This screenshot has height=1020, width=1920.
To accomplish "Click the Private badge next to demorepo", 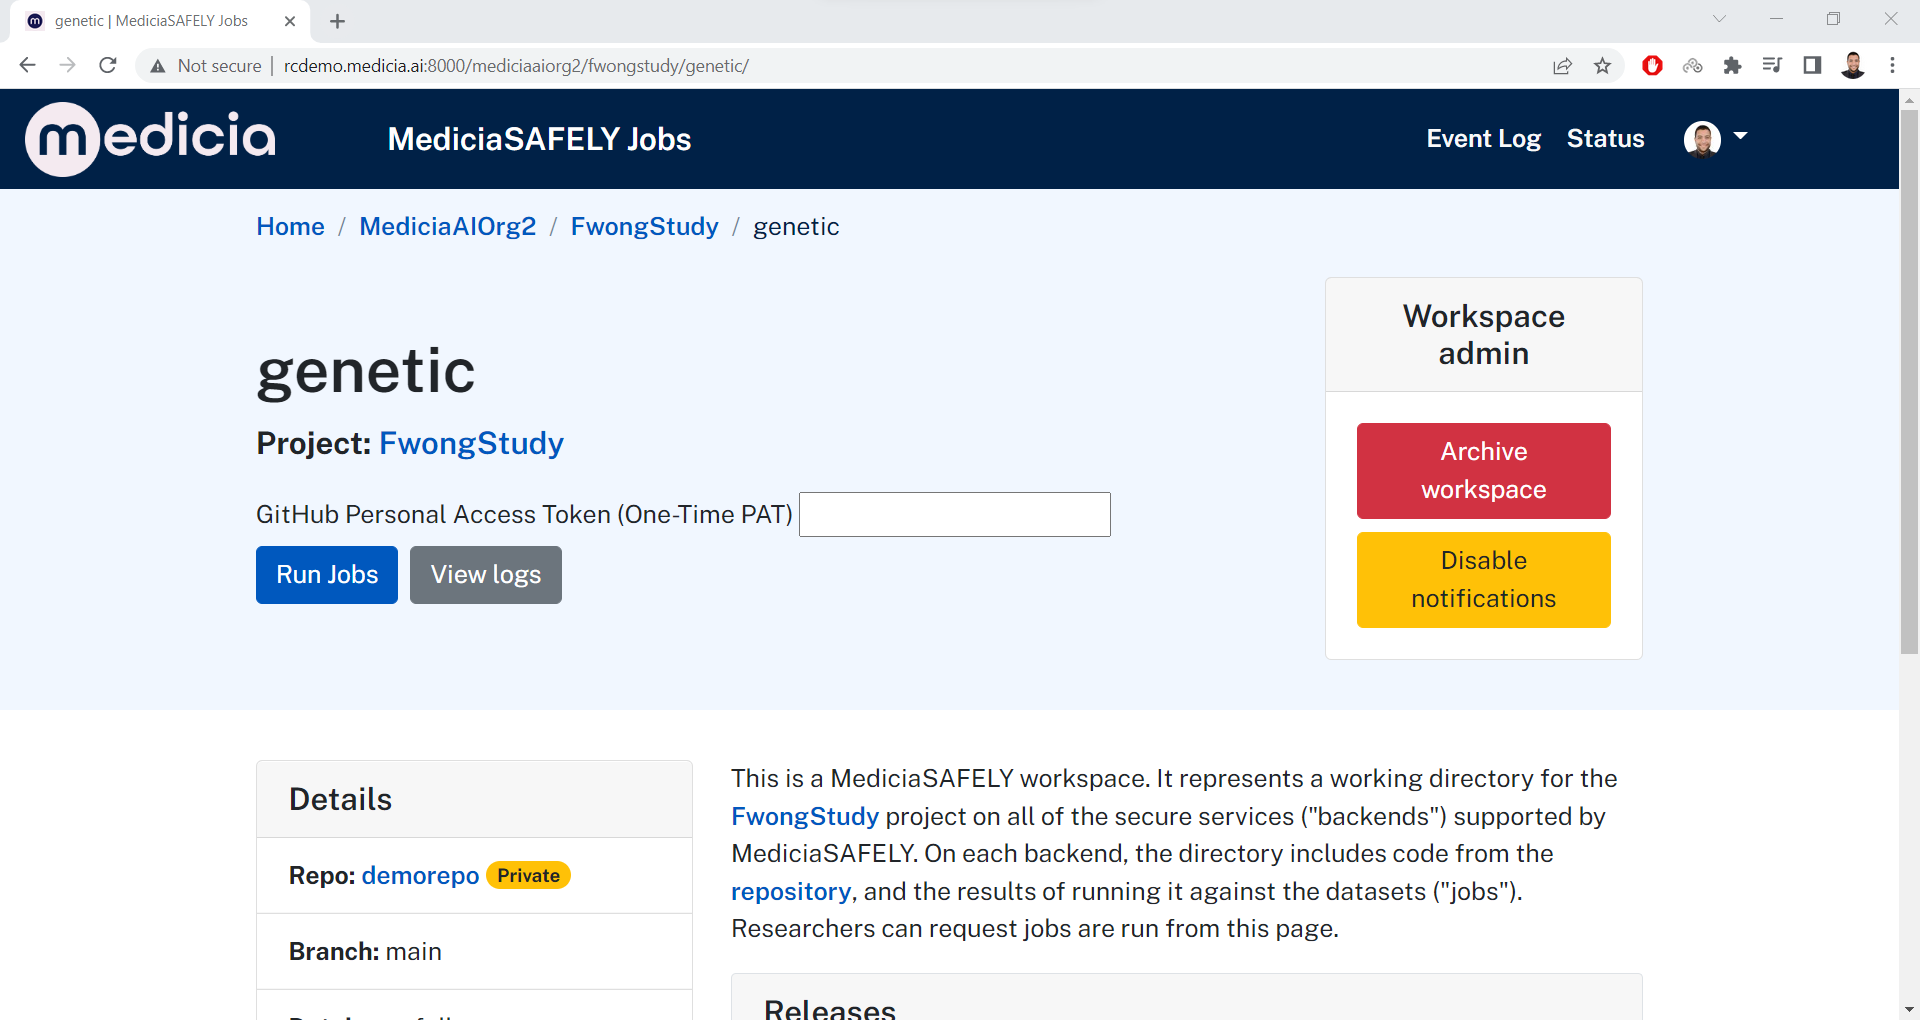I will click(x=528, y=876).
